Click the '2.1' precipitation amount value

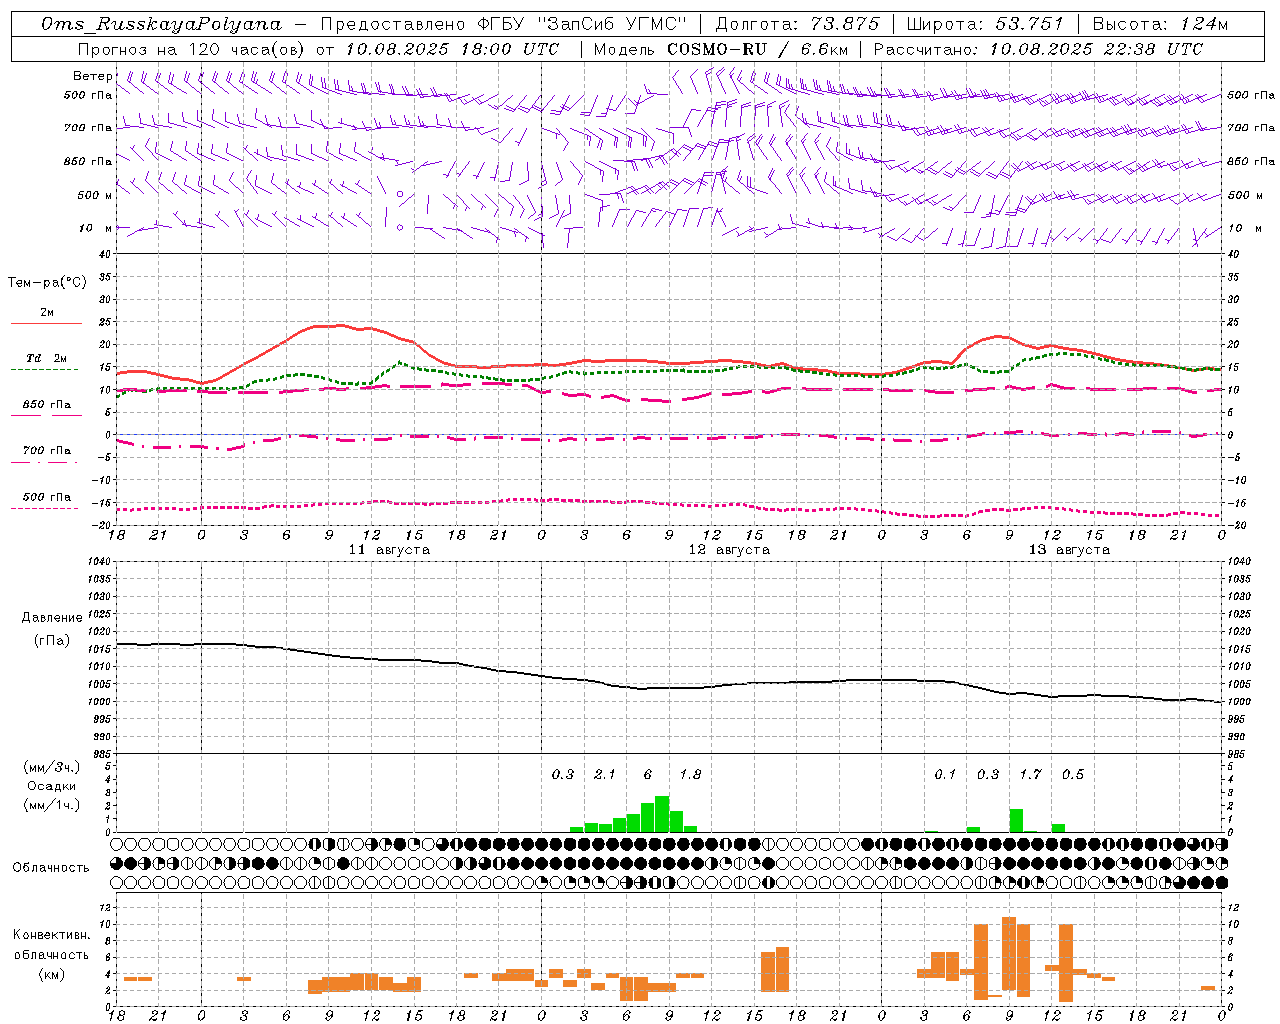click(605, 775)
